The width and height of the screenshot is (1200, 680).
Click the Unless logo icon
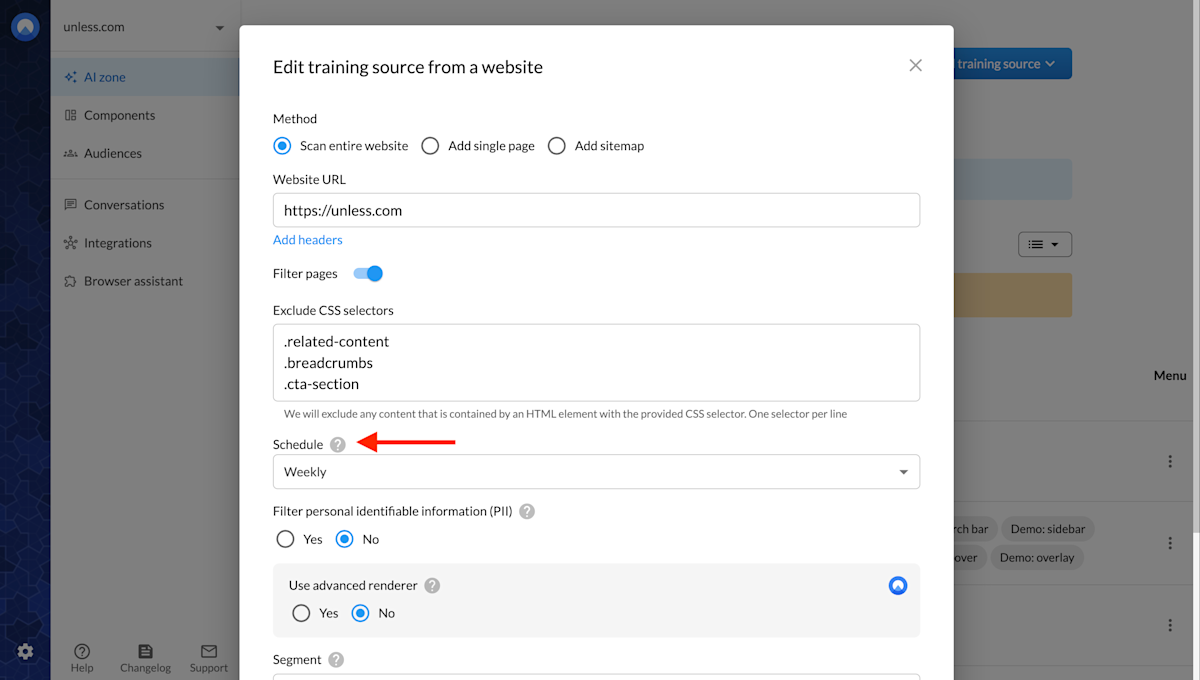tap(25, 26)
